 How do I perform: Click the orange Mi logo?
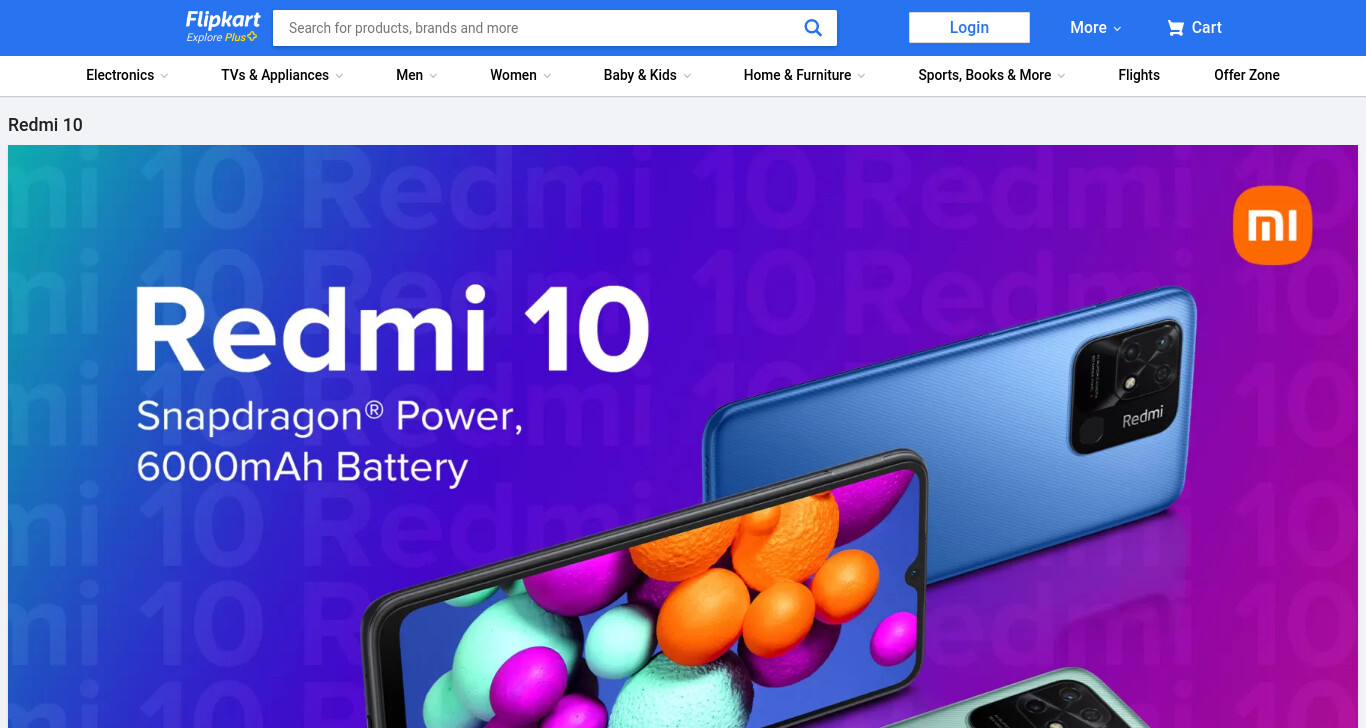1272,225
